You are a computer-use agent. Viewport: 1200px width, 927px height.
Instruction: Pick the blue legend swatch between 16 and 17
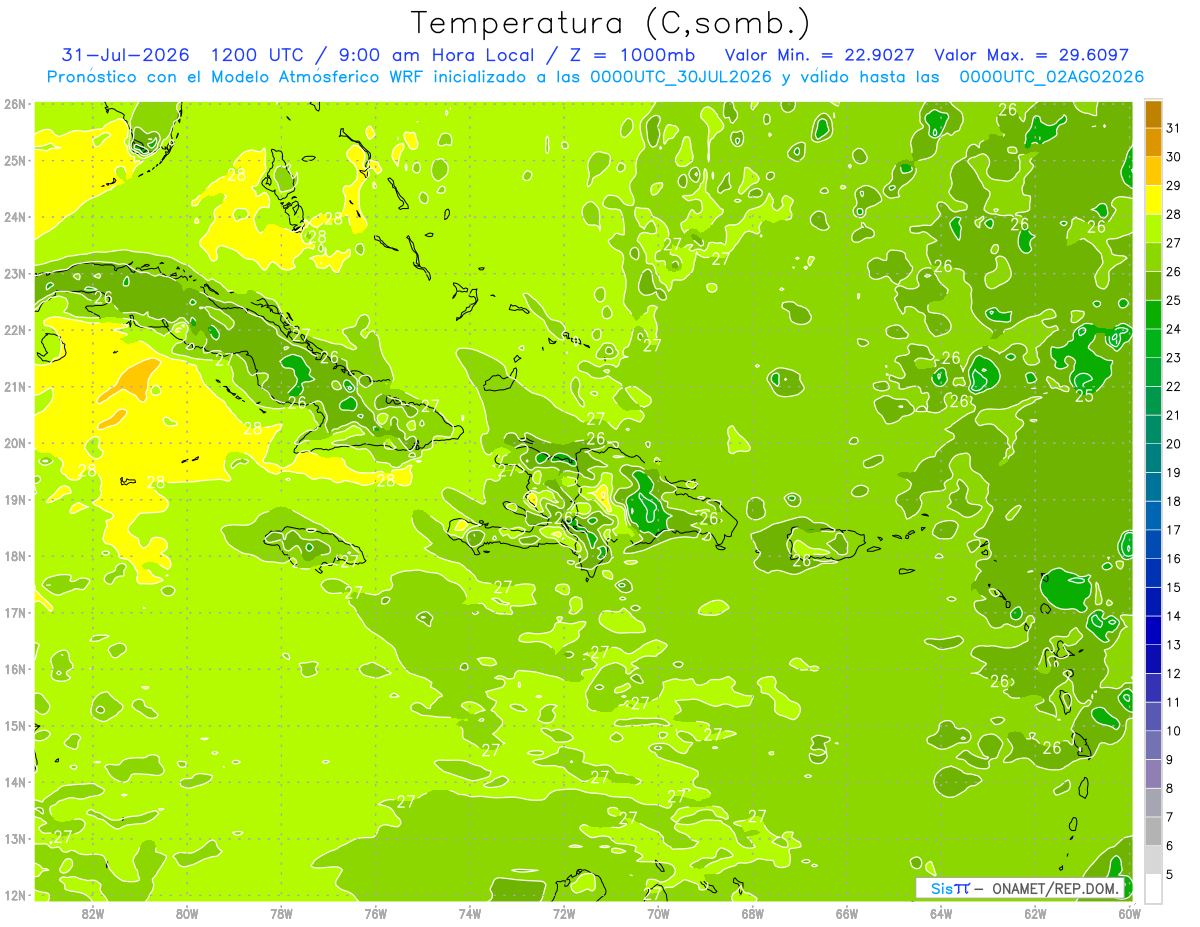pyautogui.click(x=1154, y=544)
